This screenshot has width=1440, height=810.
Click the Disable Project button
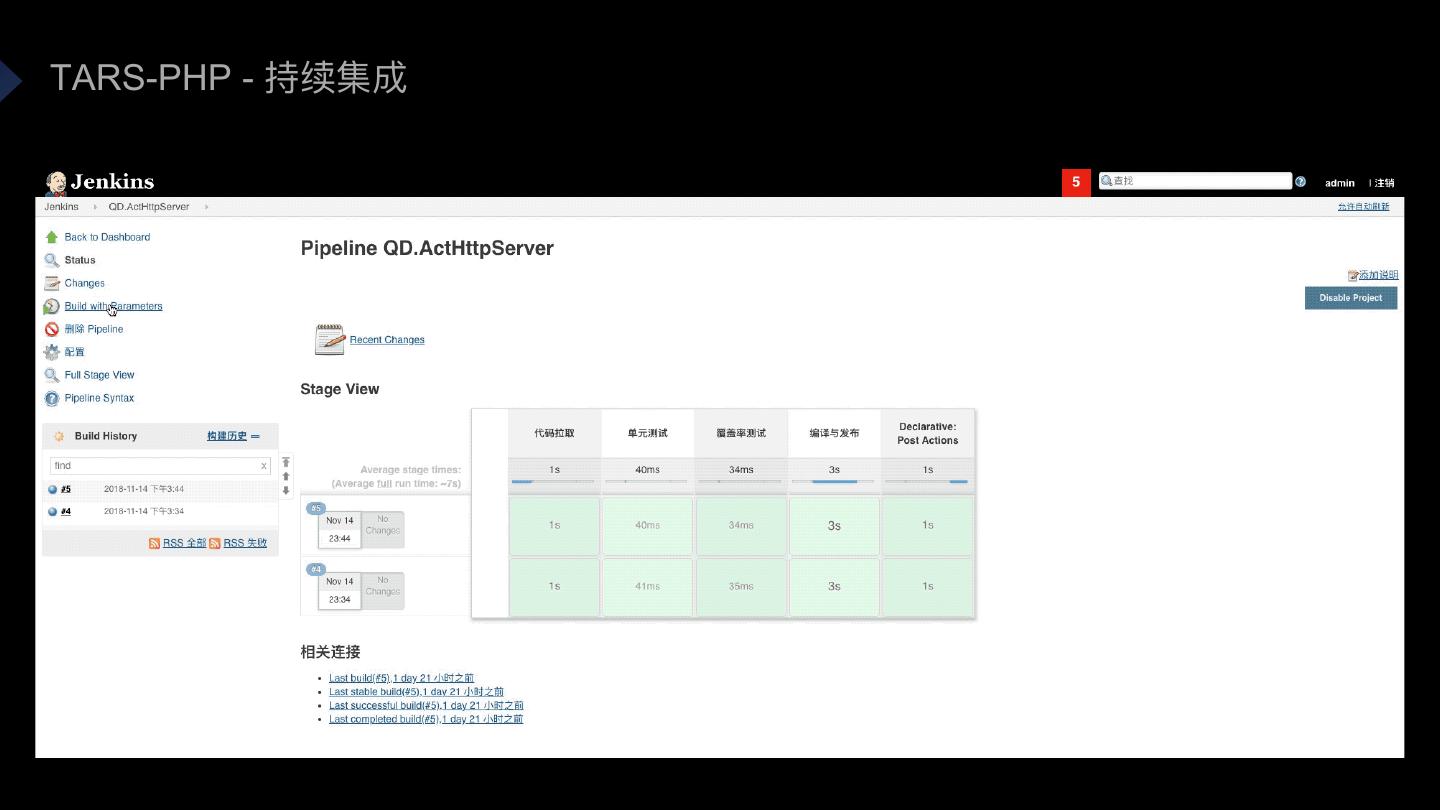pos(1351,298)
